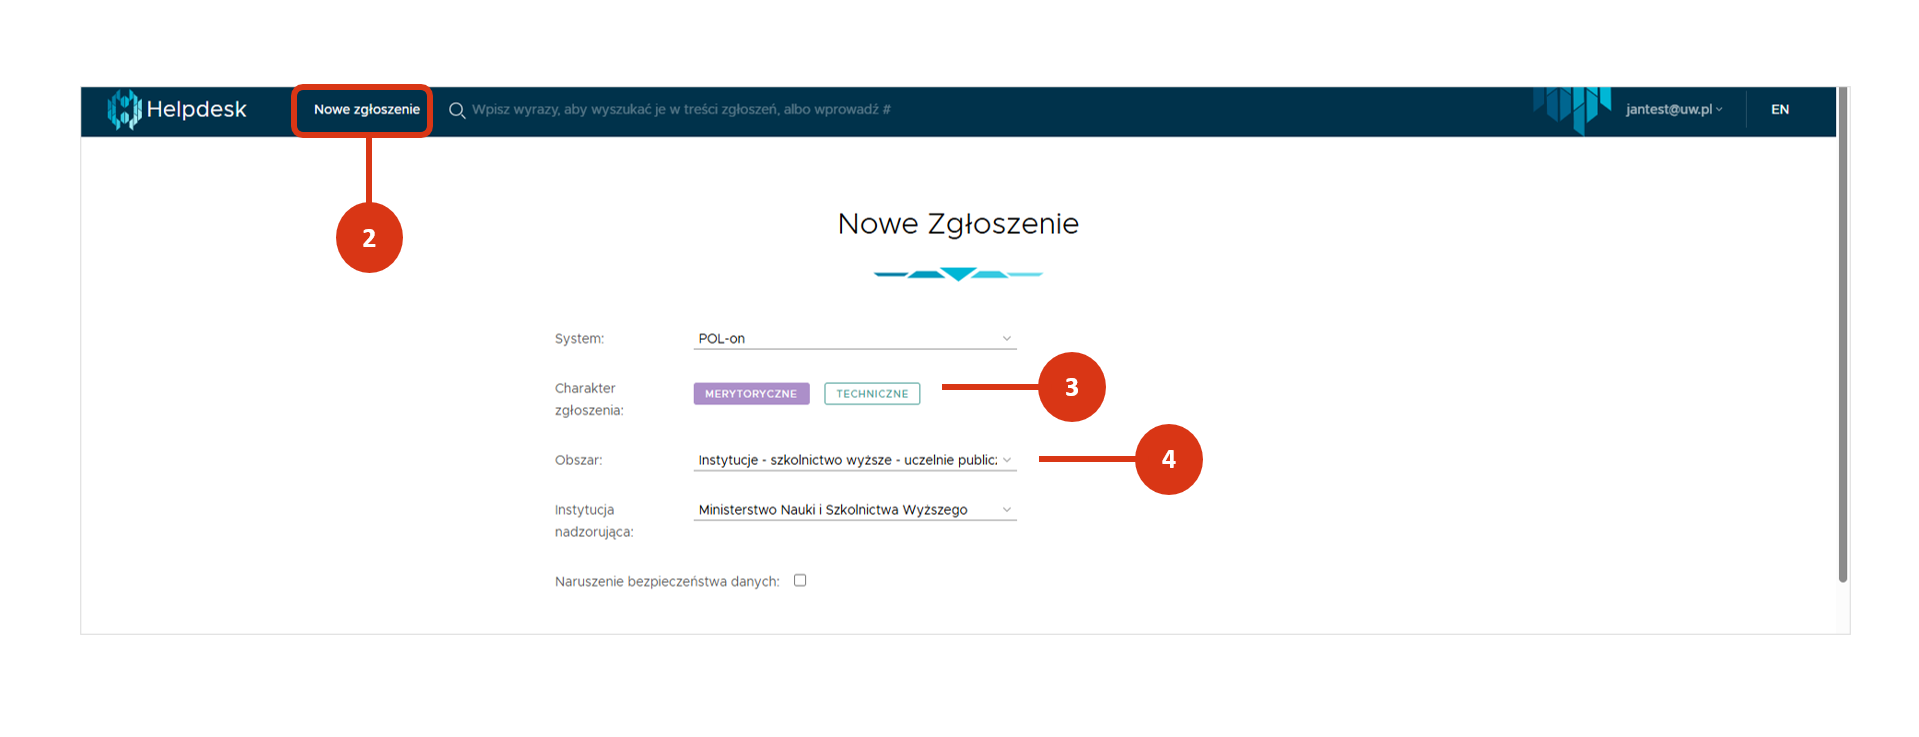This screenshot has width=1919, height=737.
Task: Open the System dropdown showing POL-on
Action: pyautogui.click(x=854, y=339)
